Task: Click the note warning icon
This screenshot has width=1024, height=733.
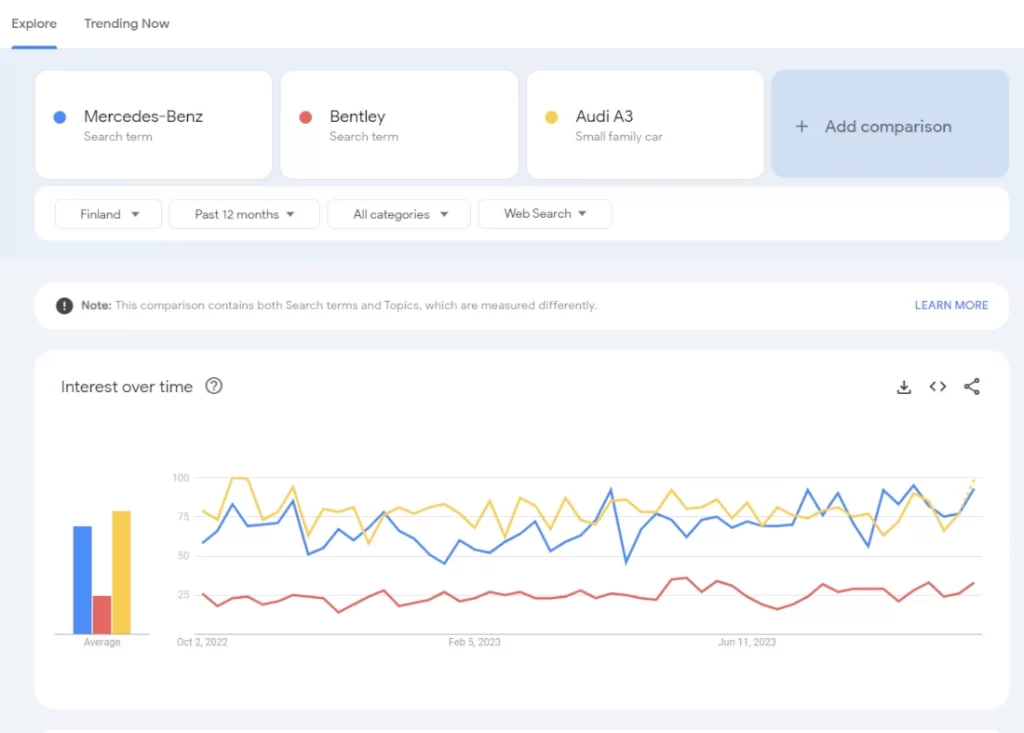Action: pos(64,306)
